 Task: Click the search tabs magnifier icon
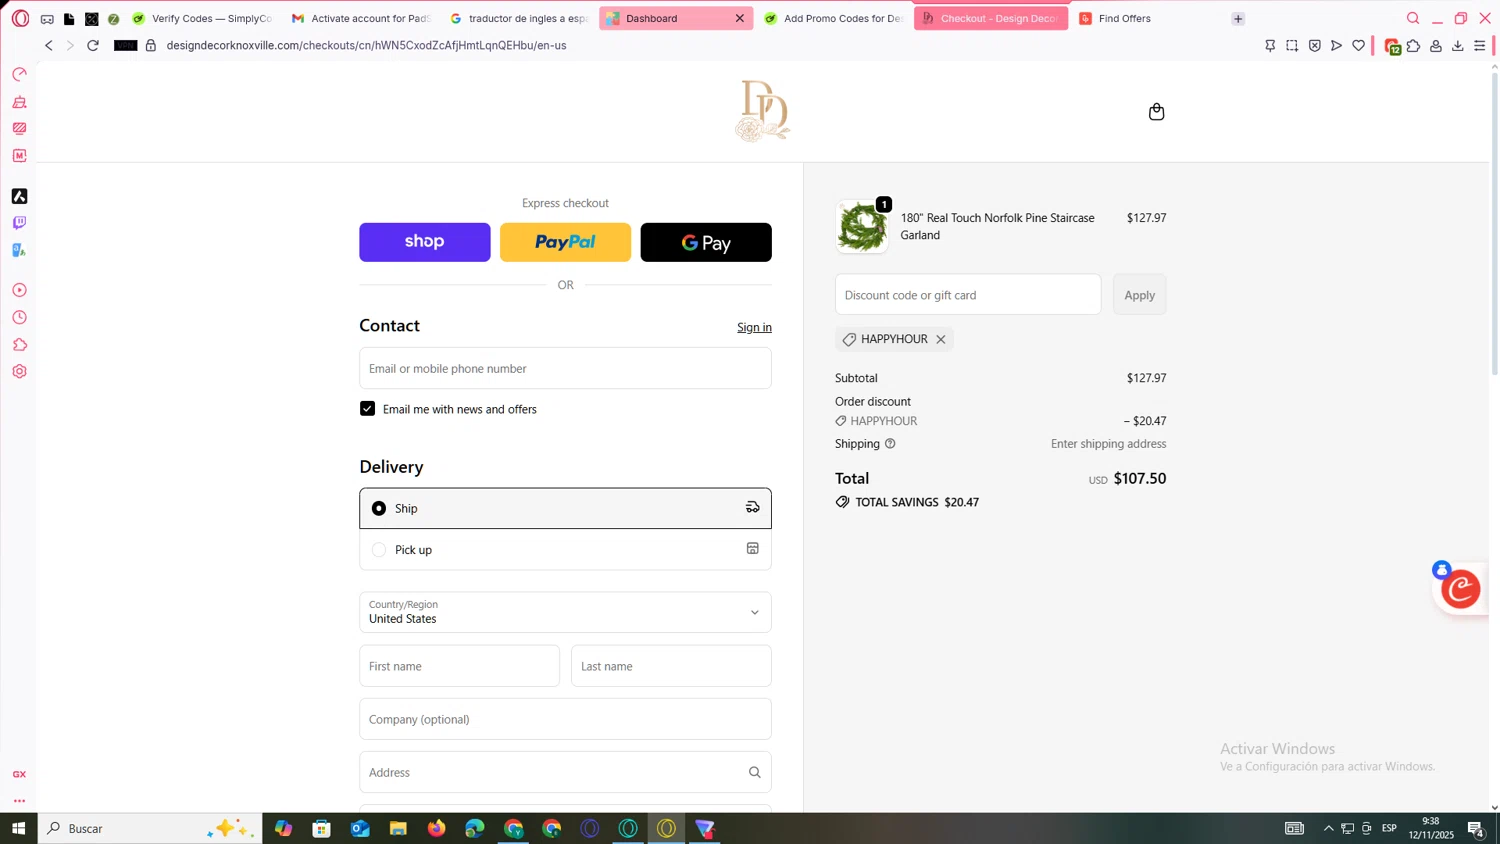1413,18
